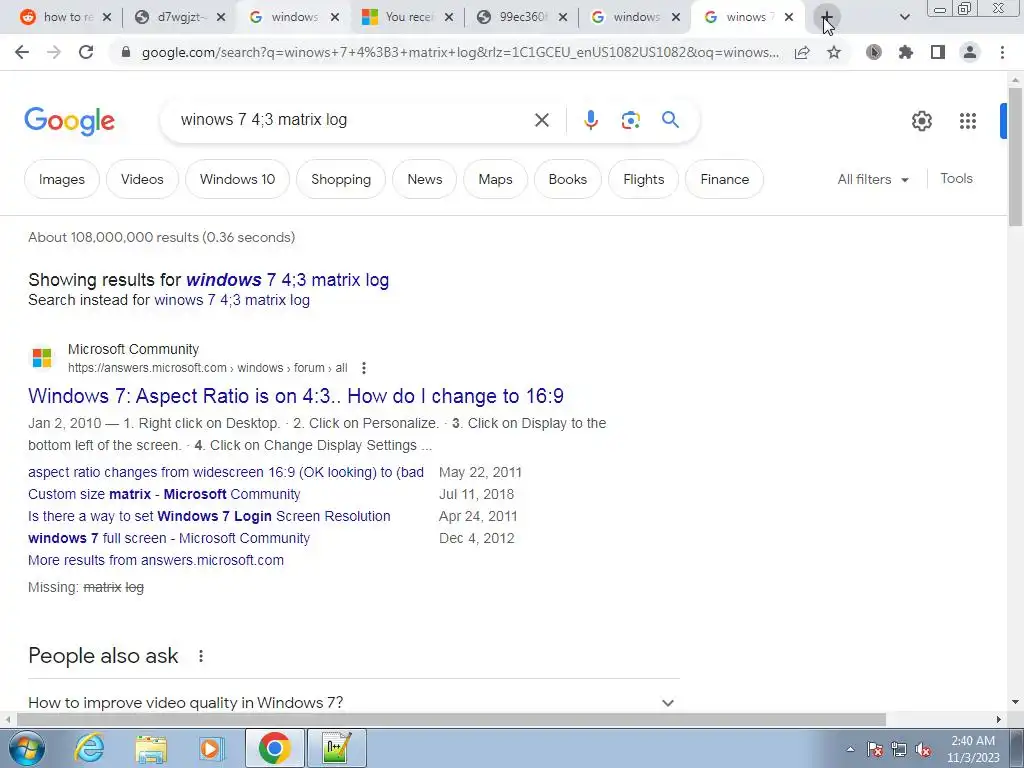The width and height of the screenshot is (1024, 768).
Task: Click the Google logo
Action: (69, 121)
